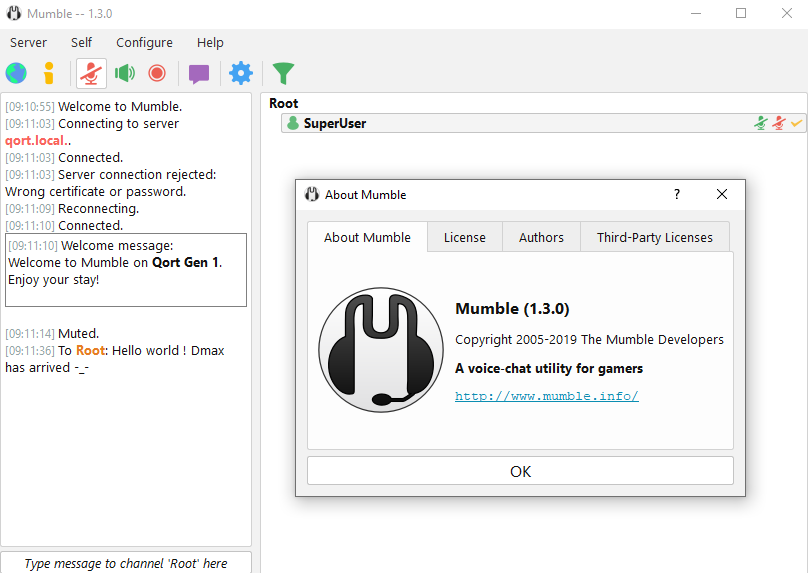Viewport: 808px width, 573px height.
Task: Open the server connect globe icon
Action: pos(16,73)
